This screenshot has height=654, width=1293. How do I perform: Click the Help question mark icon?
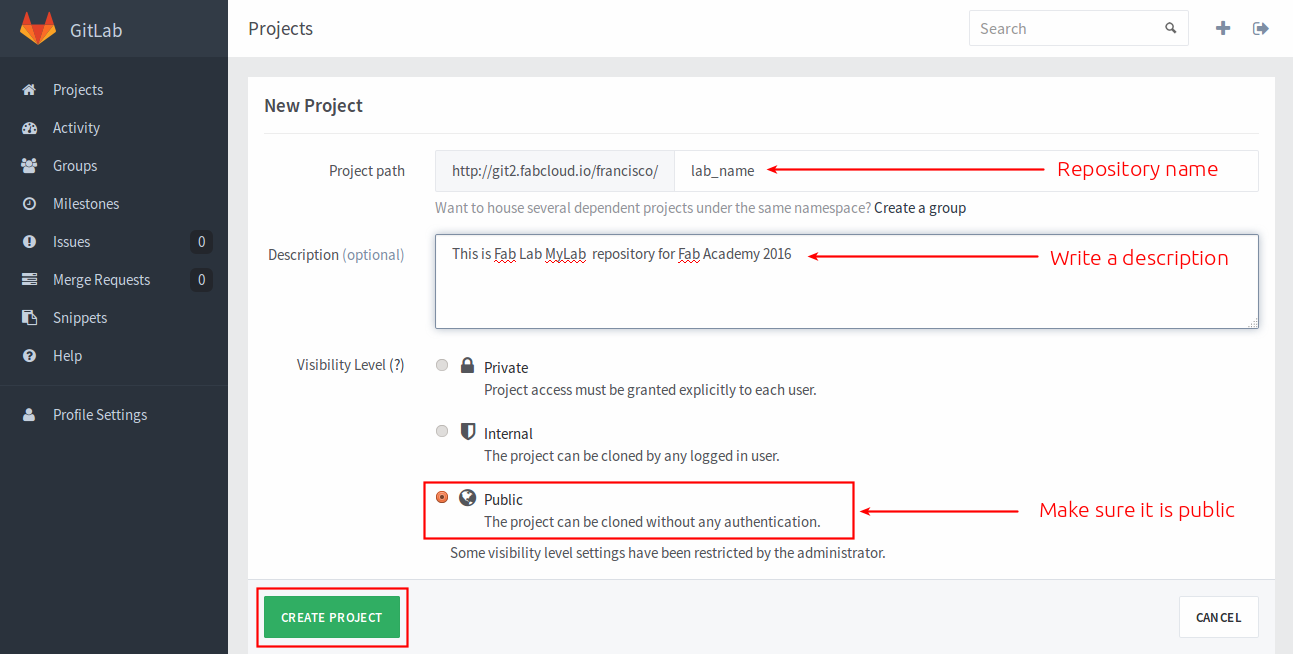click(30, 356)
